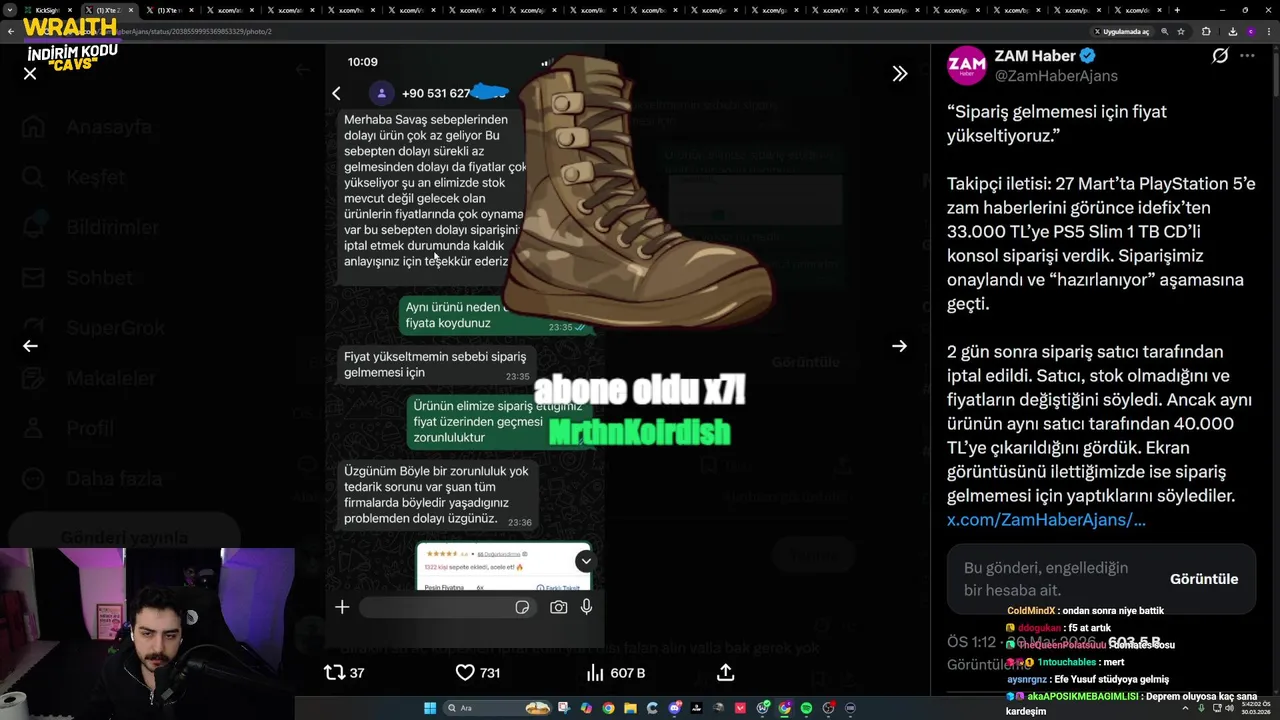Image resolution: width=1280 pixels, height=720 pixels.
Task: Open the browser profile avatar
Action: point(1250,31)
